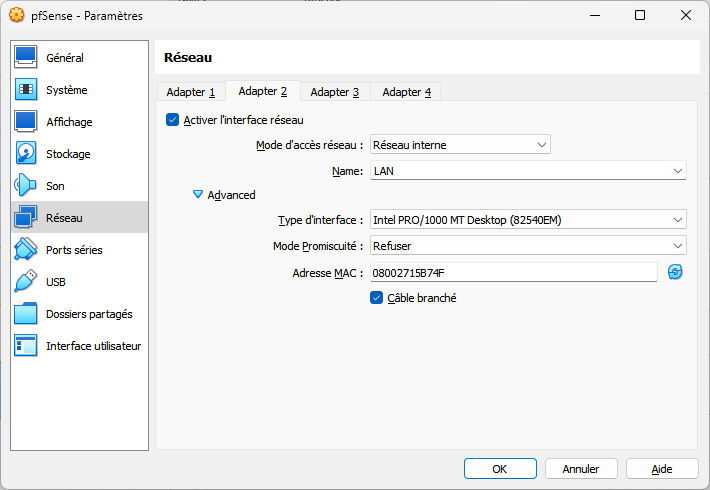
Task: Close the pfSense Paramètres window
Action: click(686, 15)
